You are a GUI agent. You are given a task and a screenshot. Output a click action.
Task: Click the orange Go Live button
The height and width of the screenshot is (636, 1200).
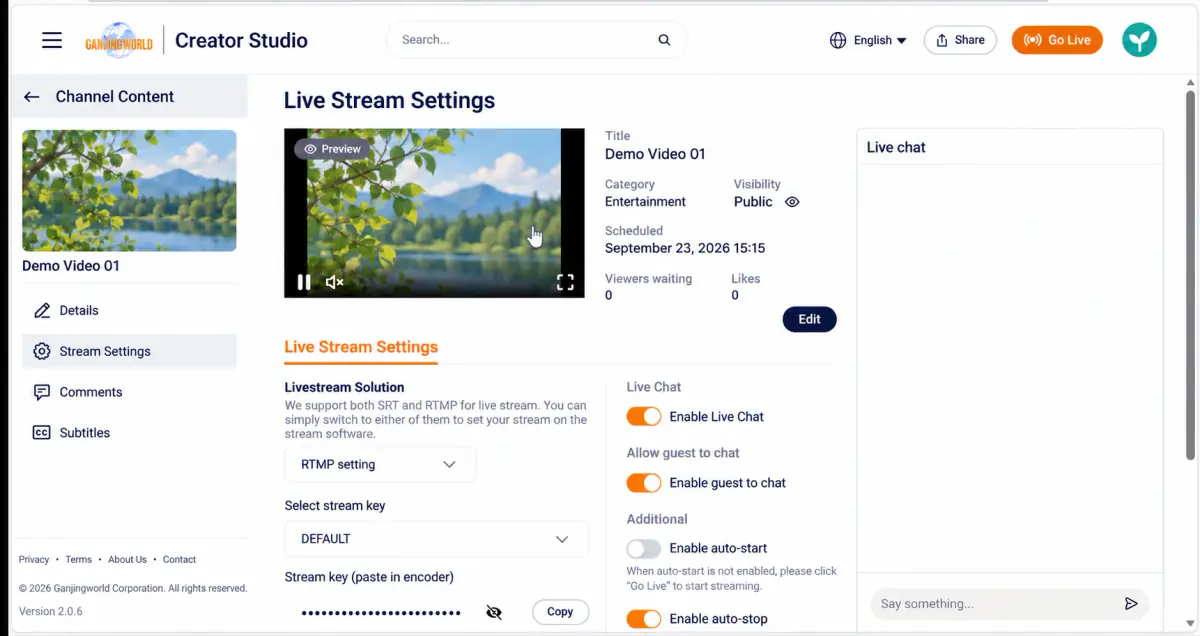pyautogui.click(x=1057, y=40)
